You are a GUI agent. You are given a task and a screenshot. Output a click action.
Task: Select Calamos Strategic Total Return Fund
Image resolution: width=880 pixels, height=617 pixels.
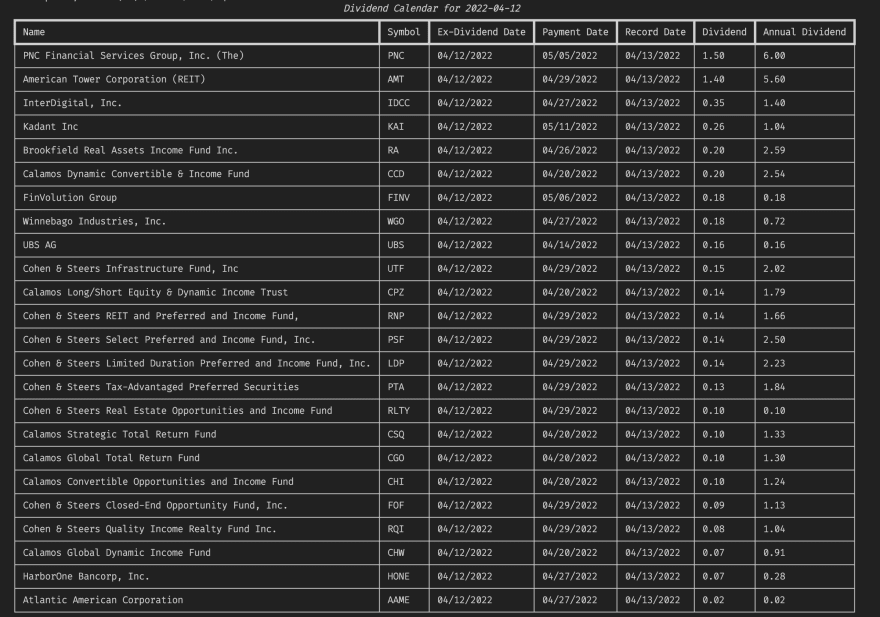click(120, 434)
